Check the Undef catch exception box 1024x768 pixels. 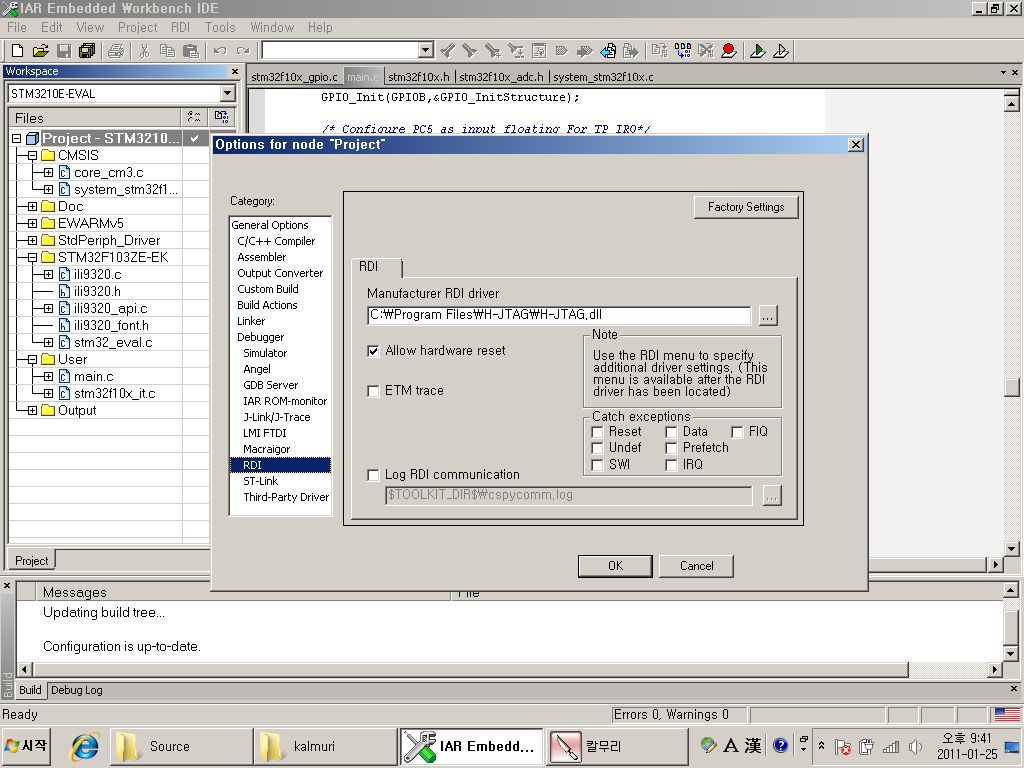pyautogui.click(x=597, y=448)
